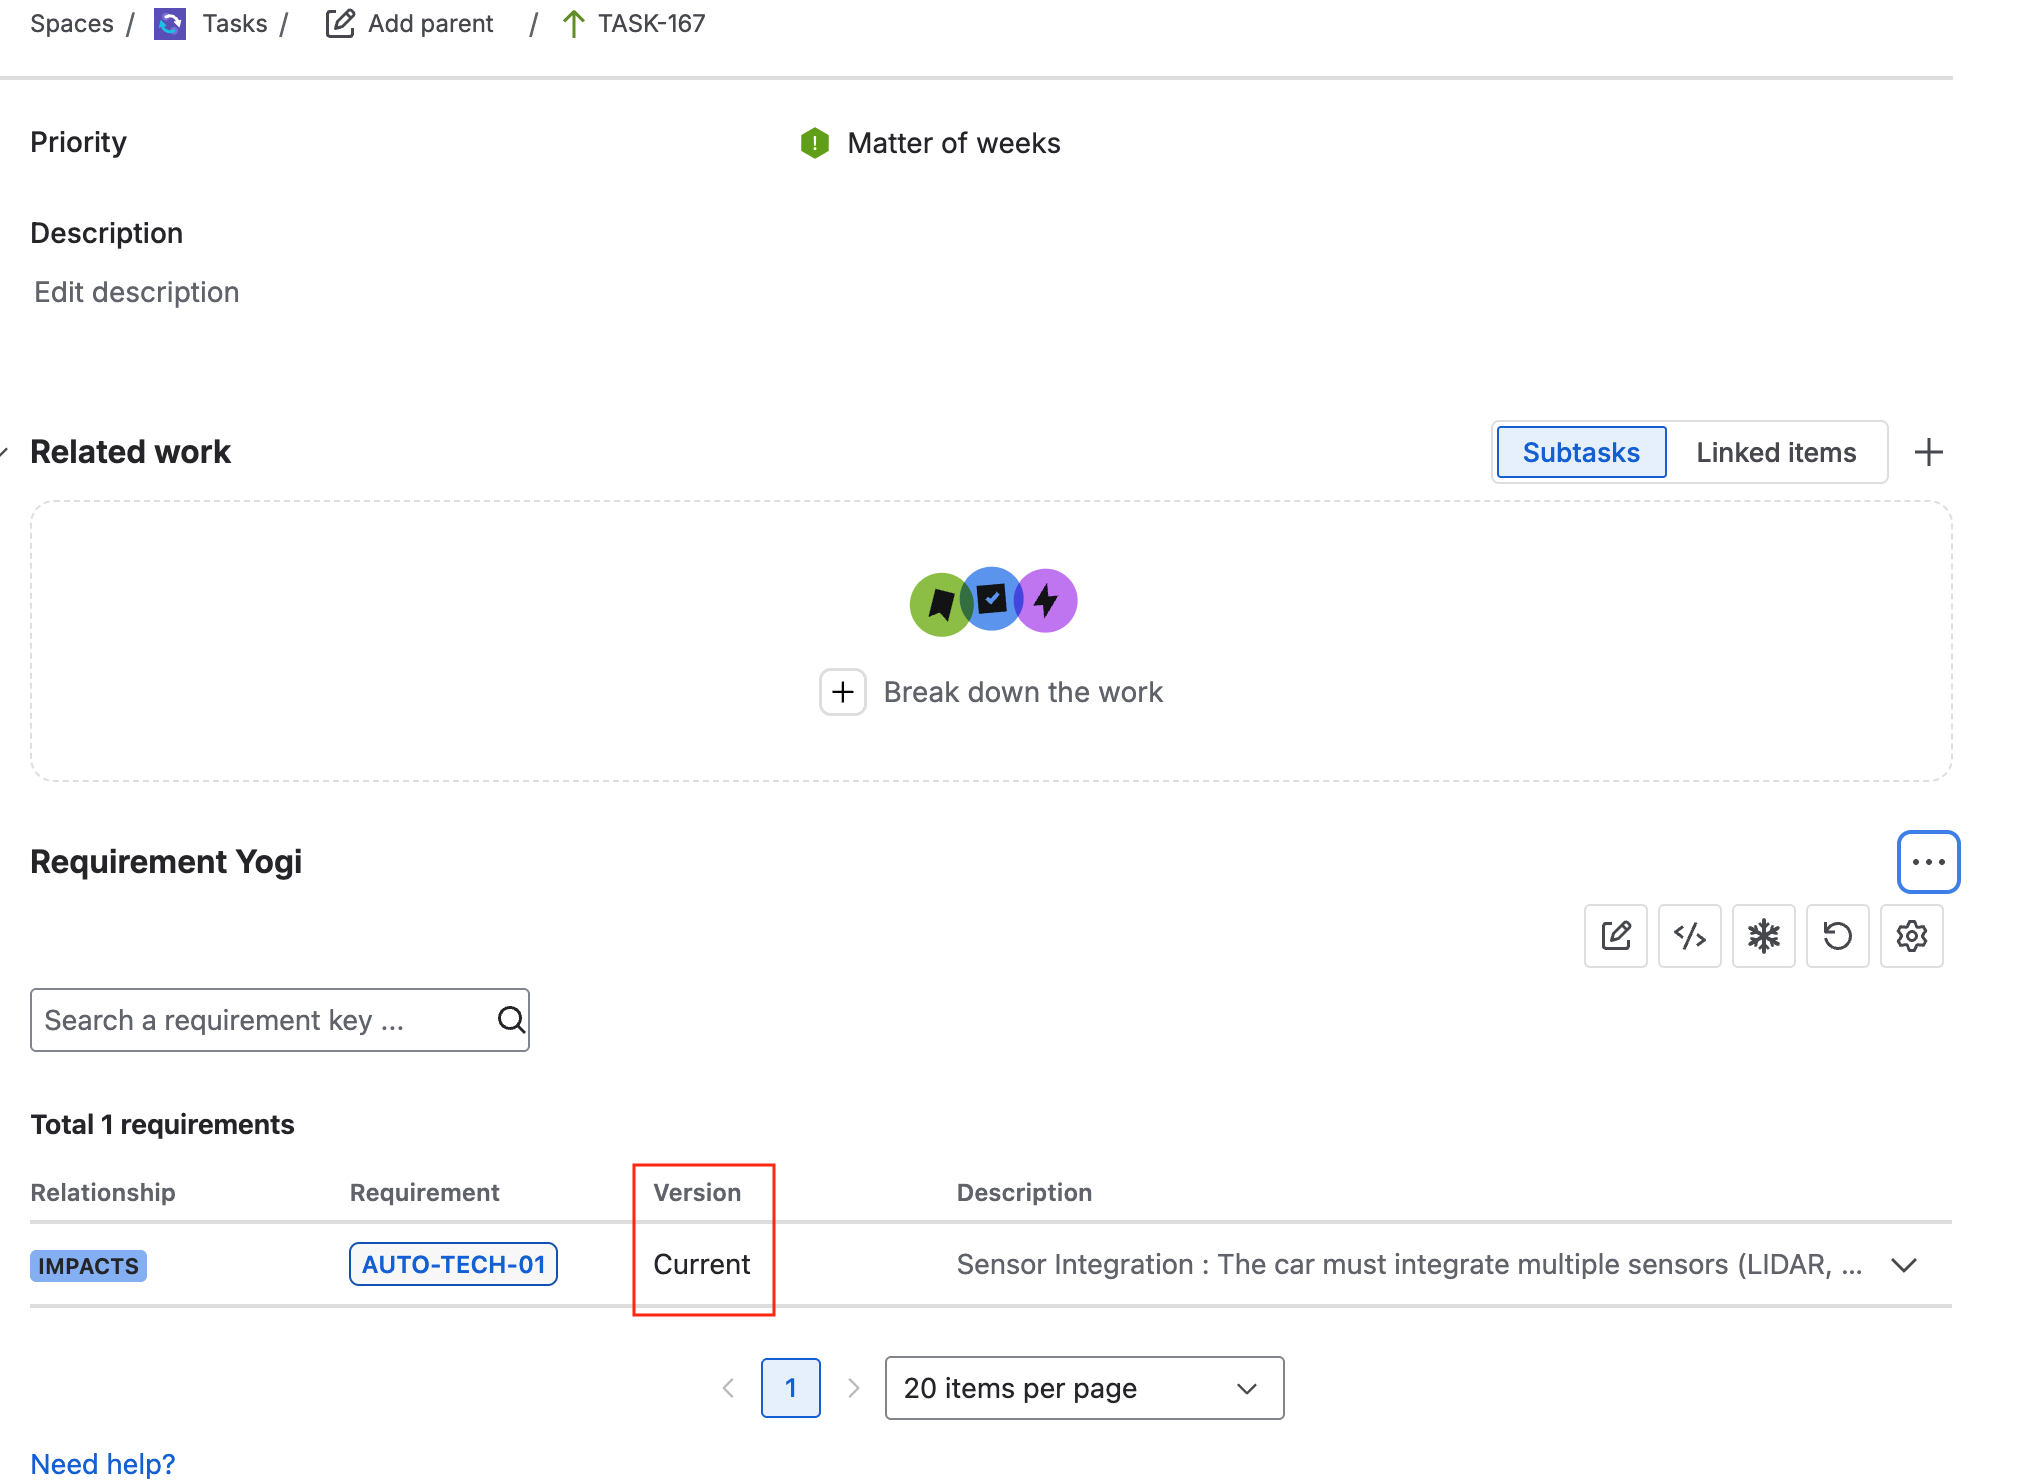The image size is (2030, 1482).
Task: Select the snowflake freeze icon
Action: (x=1763, y=936)
